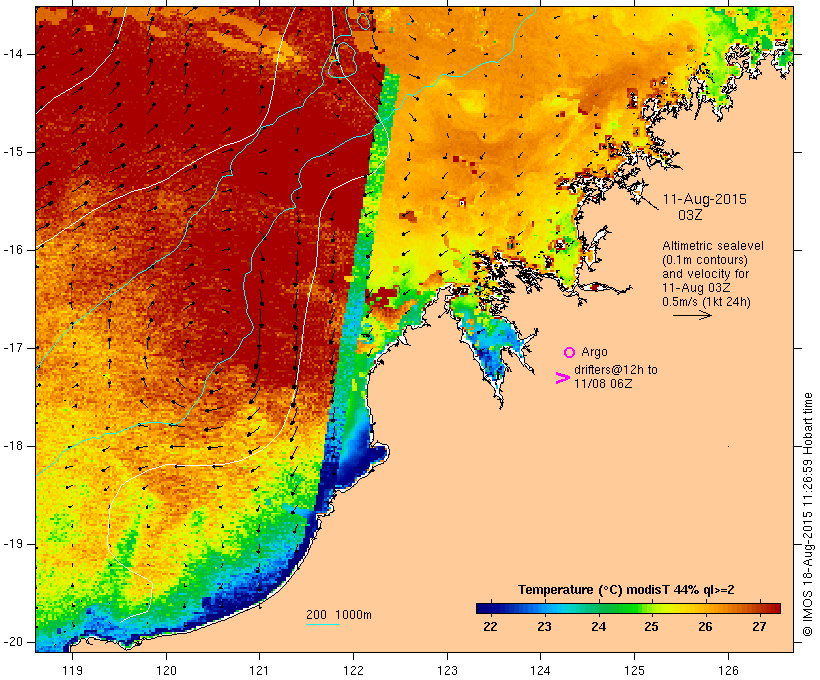
Task: Click the colorbar tick label '22'
Action: tap(490, 627)
